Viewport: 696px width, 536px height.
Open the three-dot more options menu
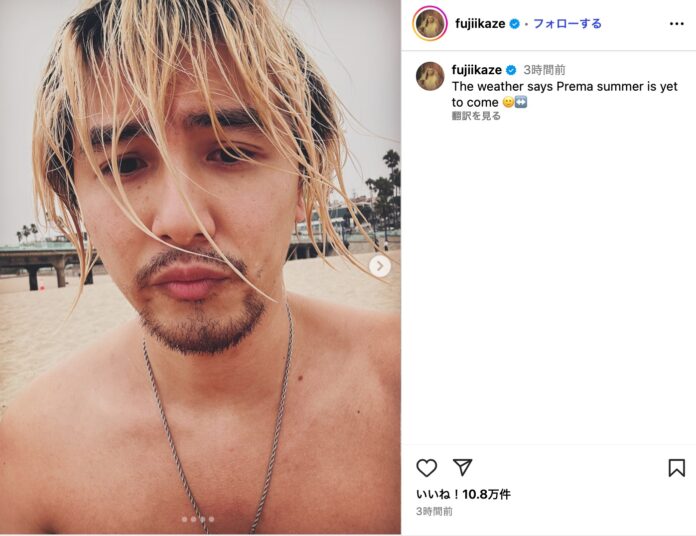point(676,24)
